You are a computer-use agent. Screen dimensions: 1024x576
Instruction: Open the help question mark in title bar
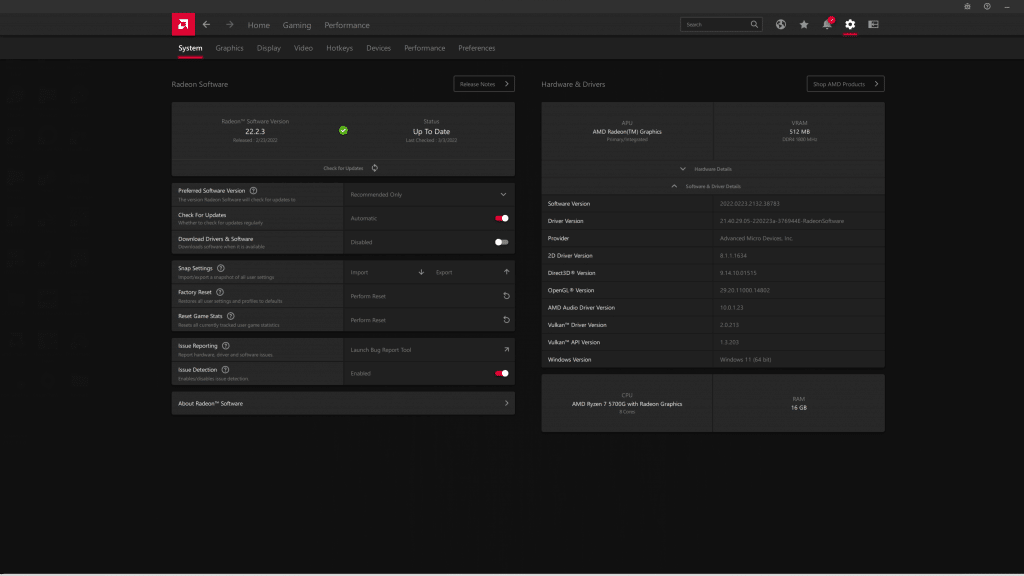click(x=987, y=7)
